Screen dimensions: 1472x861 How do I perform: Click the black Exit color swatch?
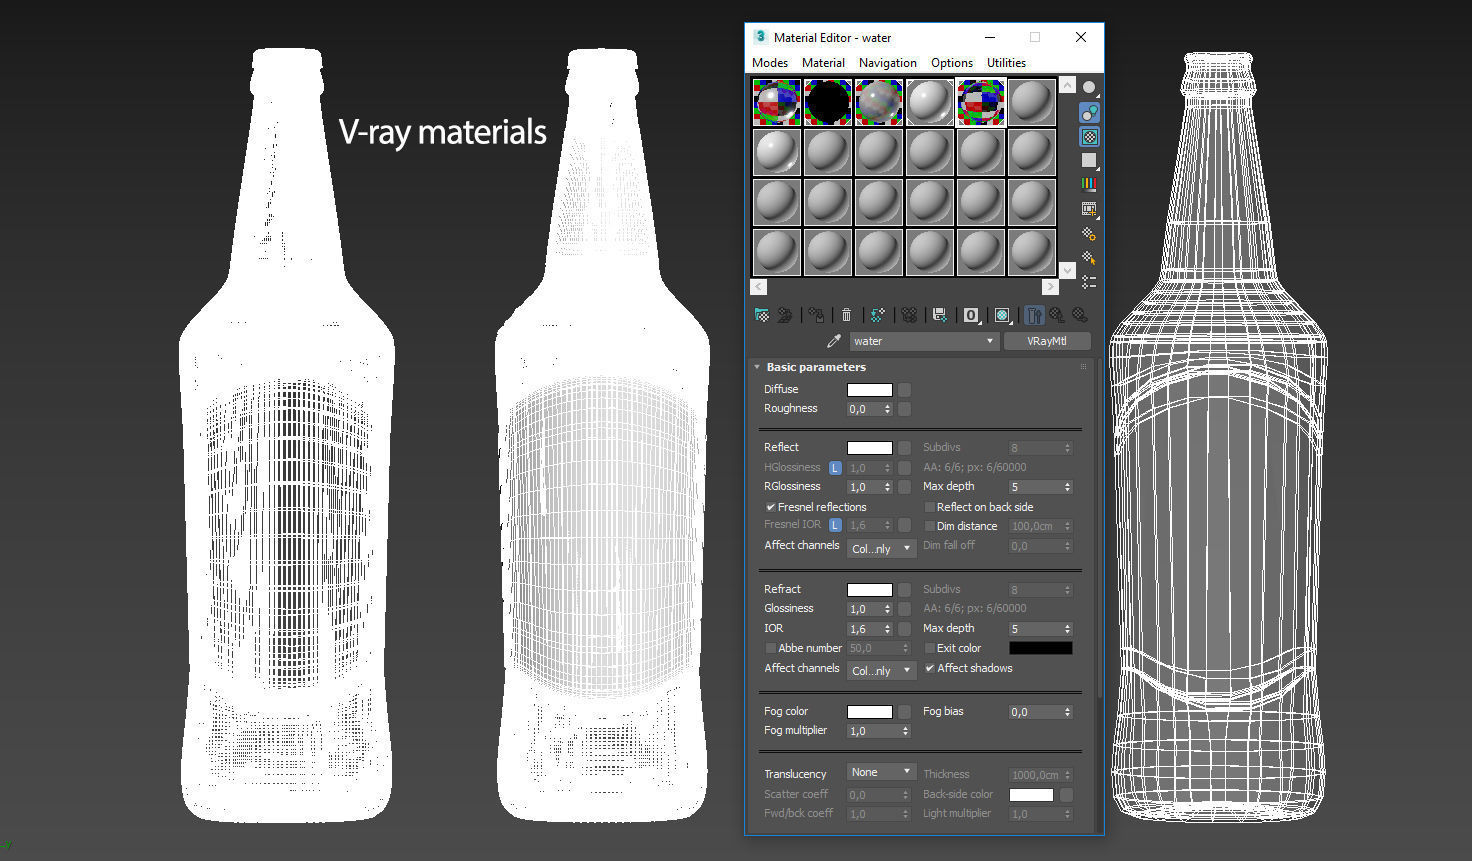point(1041,648)
